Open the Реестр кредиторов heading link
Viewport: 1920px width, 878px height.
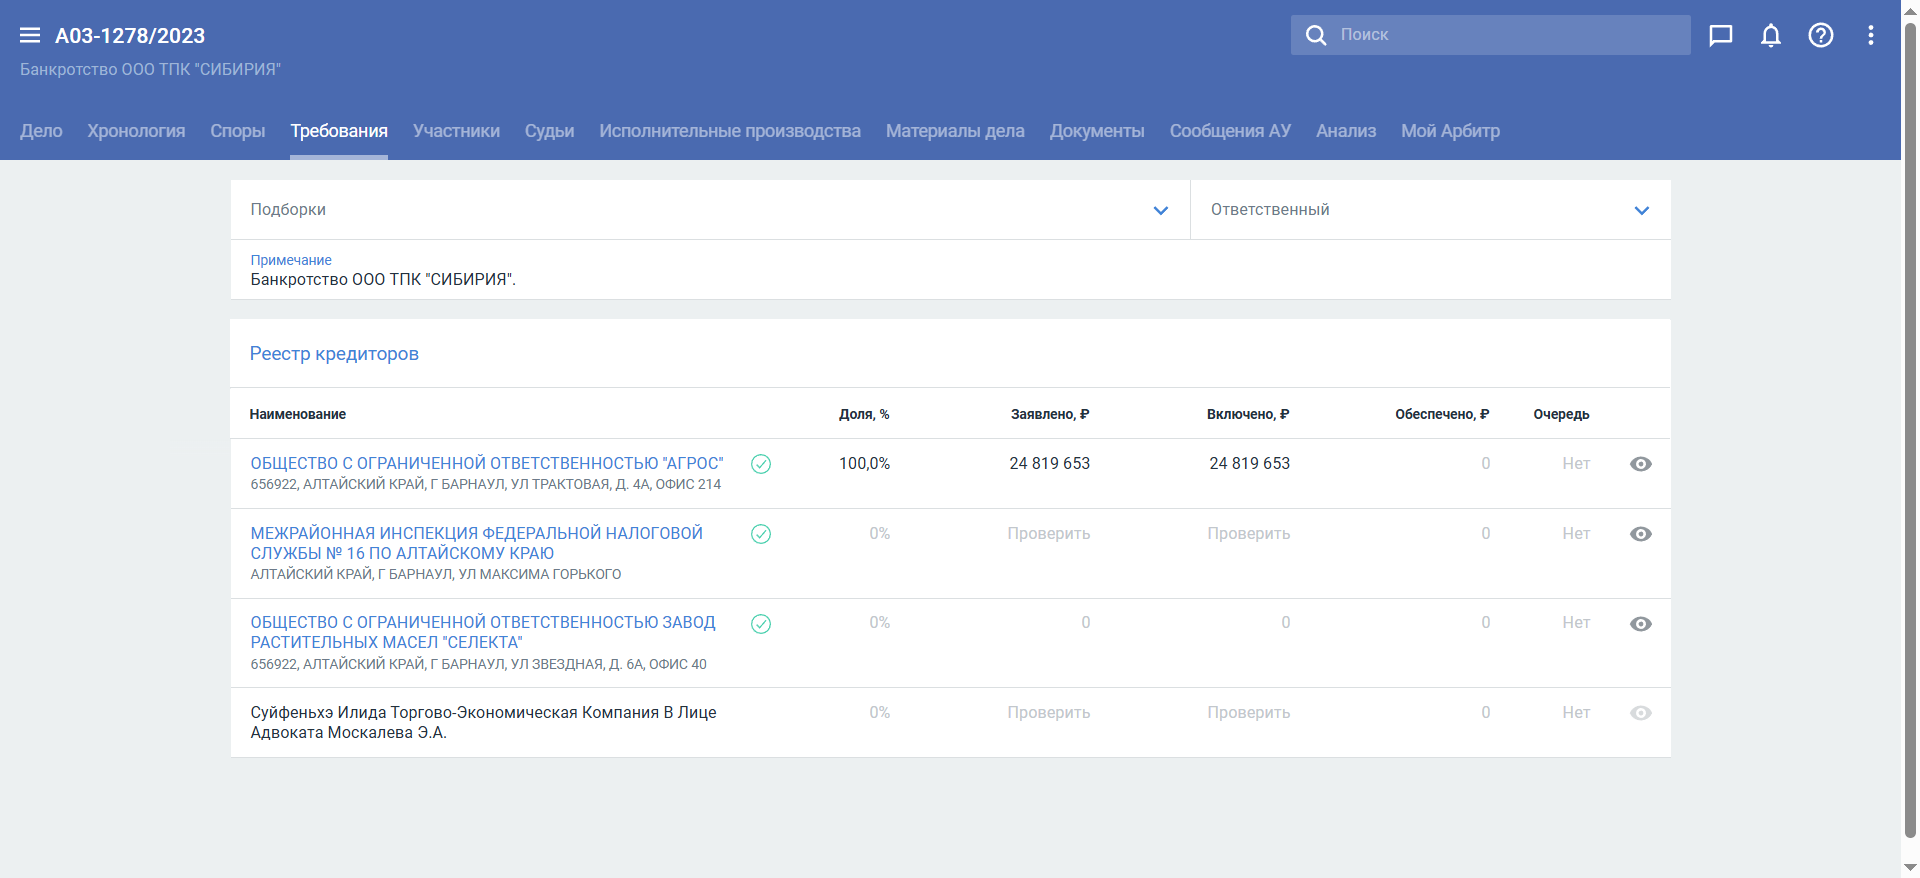(334, 354)
